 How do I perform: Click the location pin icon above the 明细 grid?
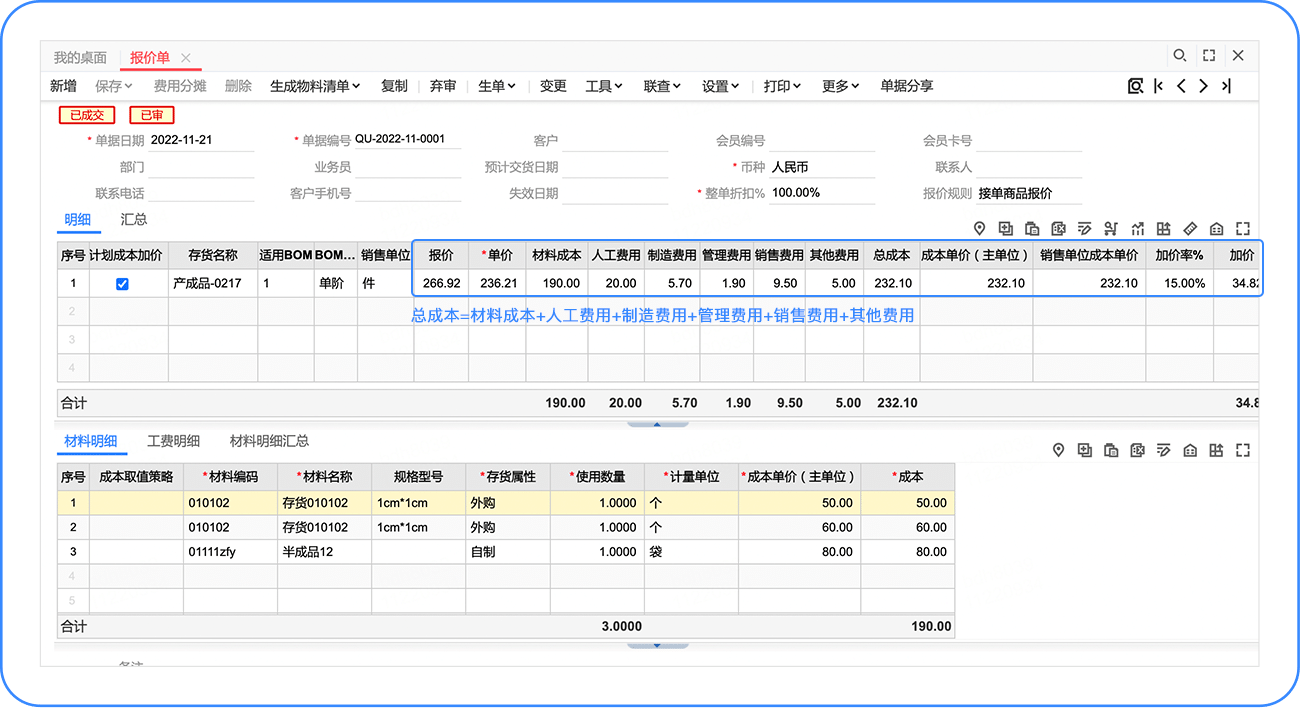coord(979,229)
